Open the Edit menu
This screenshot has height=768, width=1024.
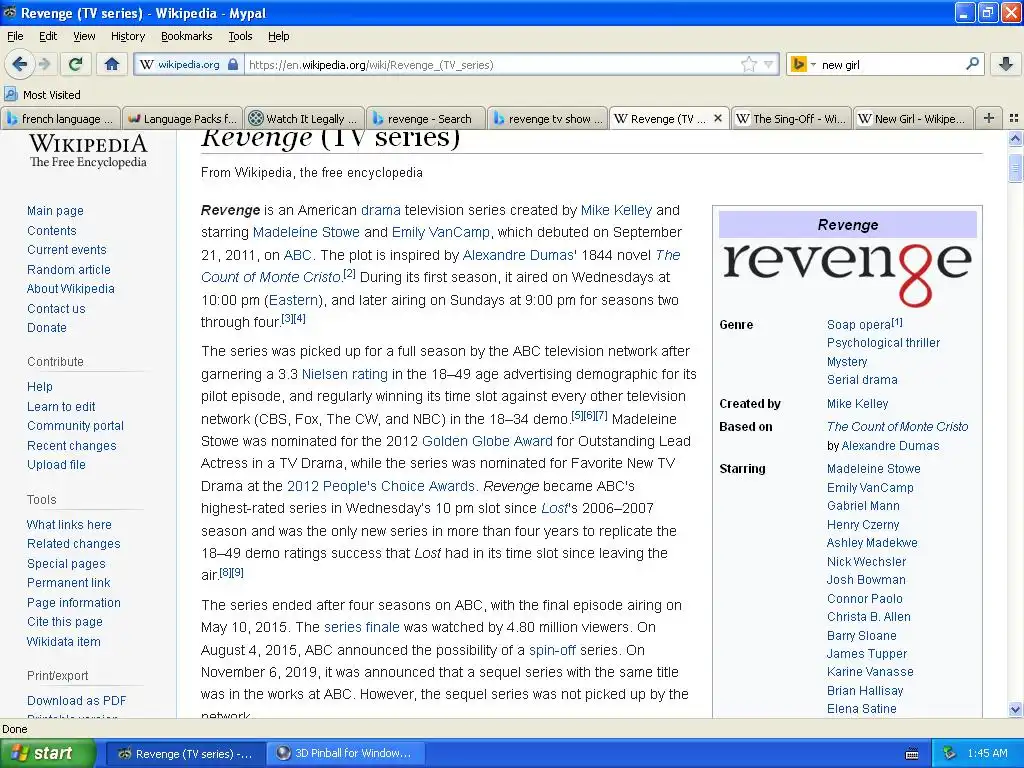pos(48,36)
